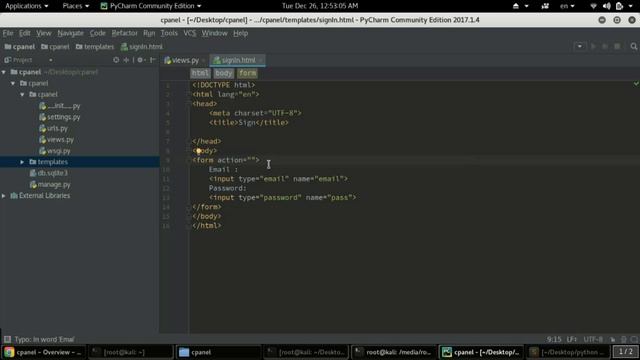Viewport: 640px width, 360px height.
Task: Click the templates breadcrumb in navigation bar
Action: point(95,47)
